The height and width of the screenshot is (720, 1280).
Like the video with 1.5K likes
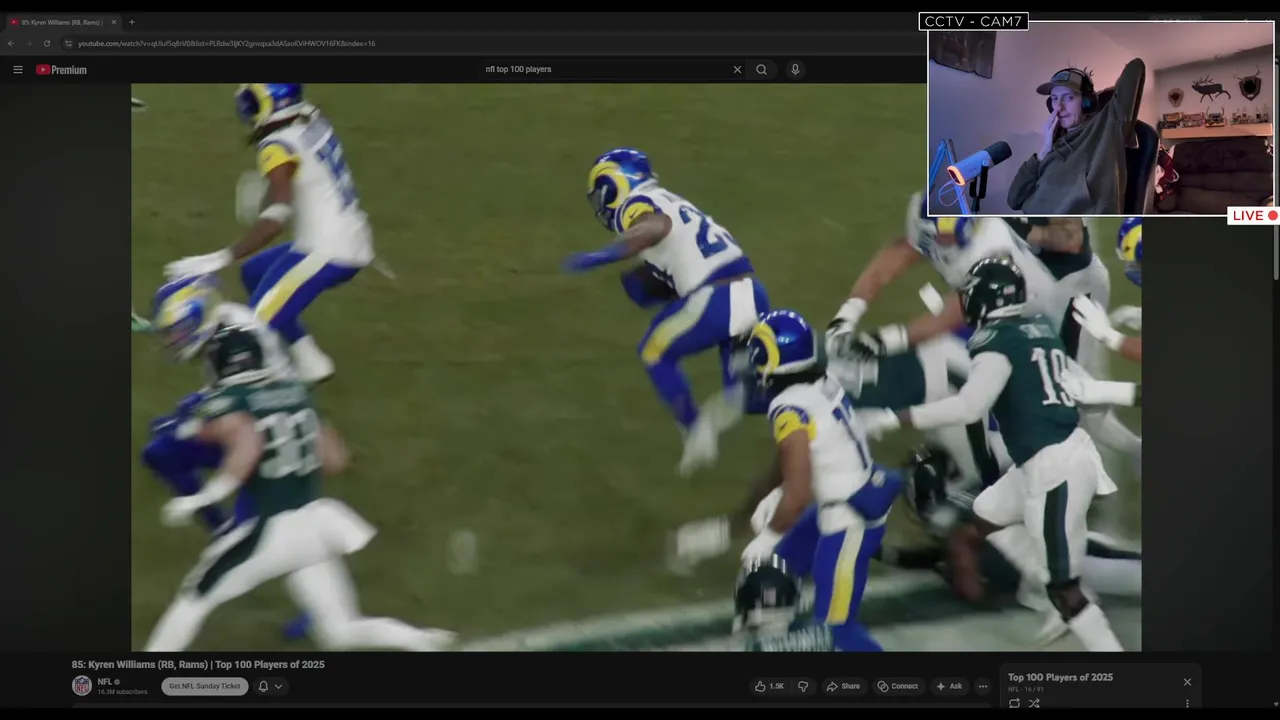[770, 686]
